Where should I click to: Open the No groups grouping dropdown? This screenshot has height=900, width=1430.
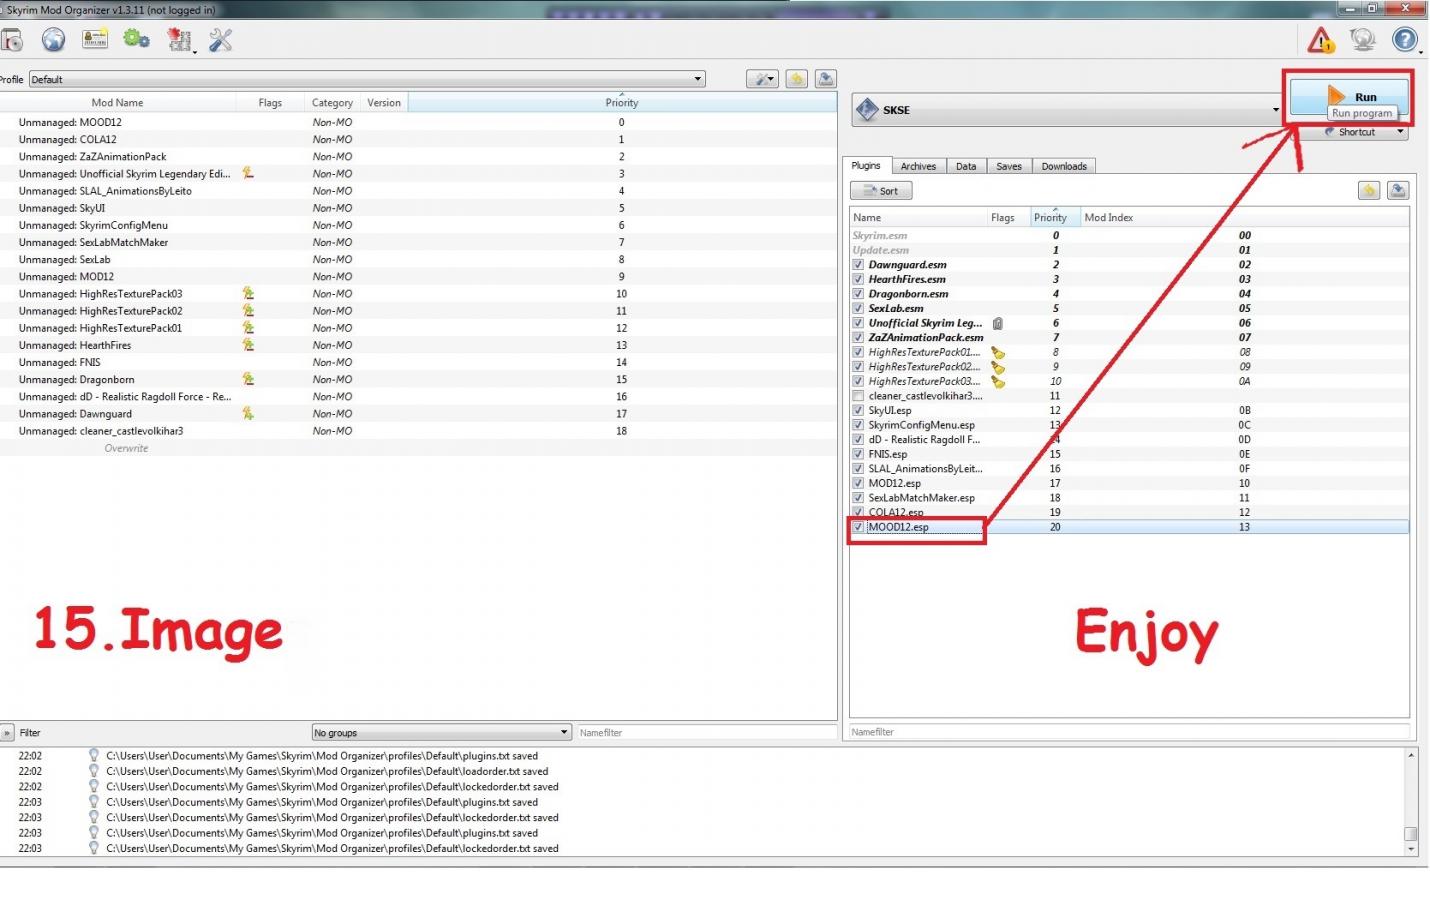pos(441,732)
